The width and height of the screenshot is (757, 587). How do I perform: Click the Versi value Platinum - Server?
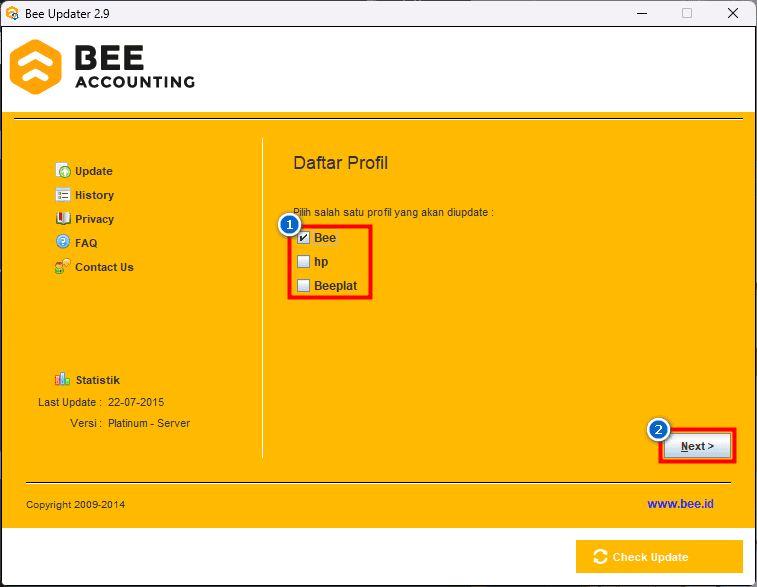click(x=149, y=423)
